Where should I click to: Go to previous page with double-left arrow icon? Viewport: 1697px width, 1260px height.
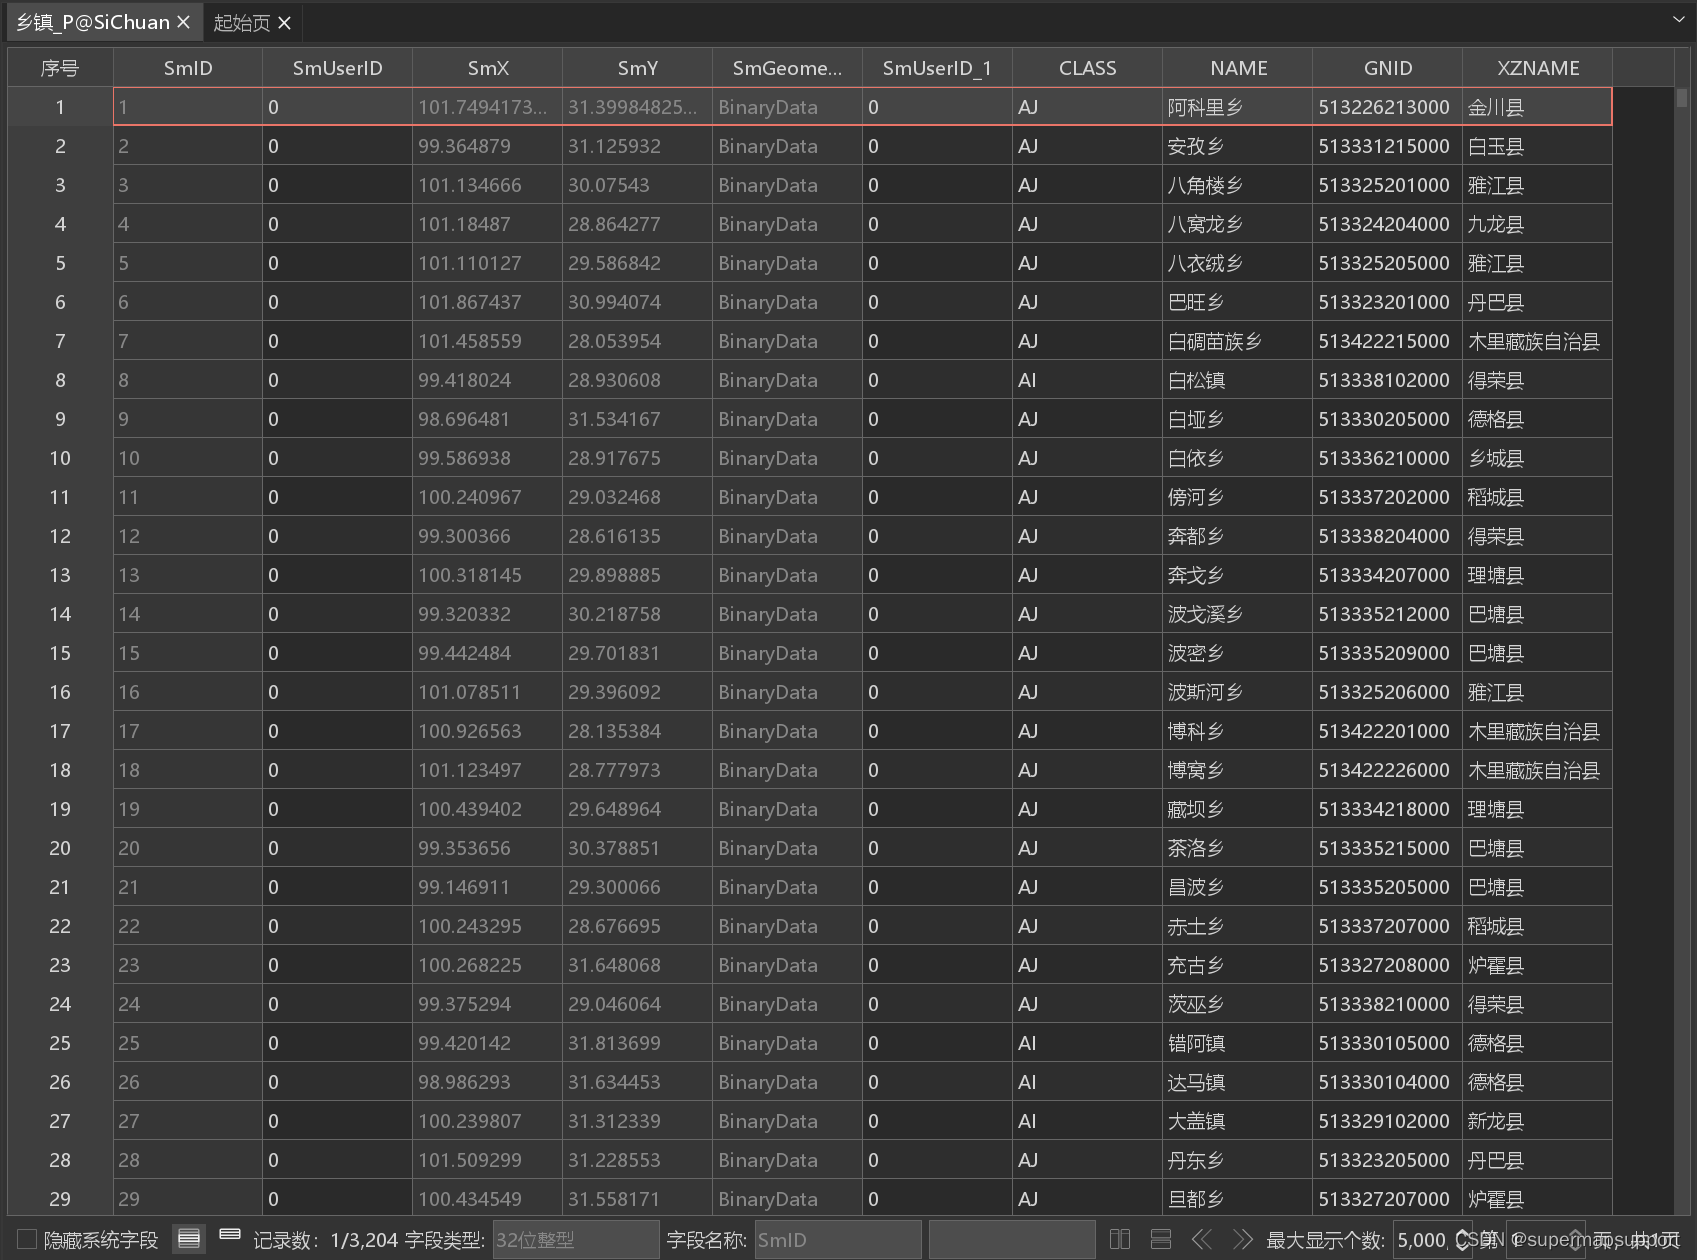pos(1203,1239)
